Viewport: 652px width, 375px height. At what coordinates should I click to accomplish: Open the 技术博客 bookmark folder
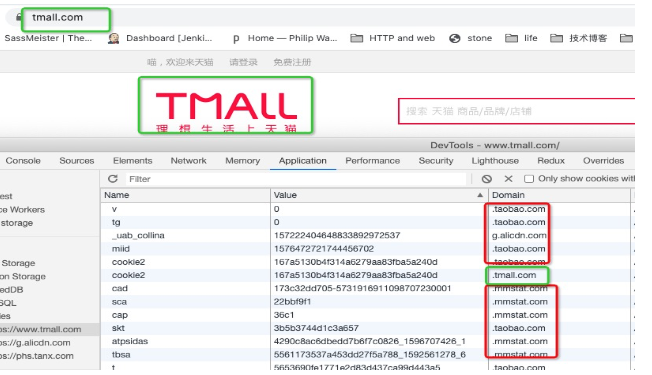click(x=578, y=38)
